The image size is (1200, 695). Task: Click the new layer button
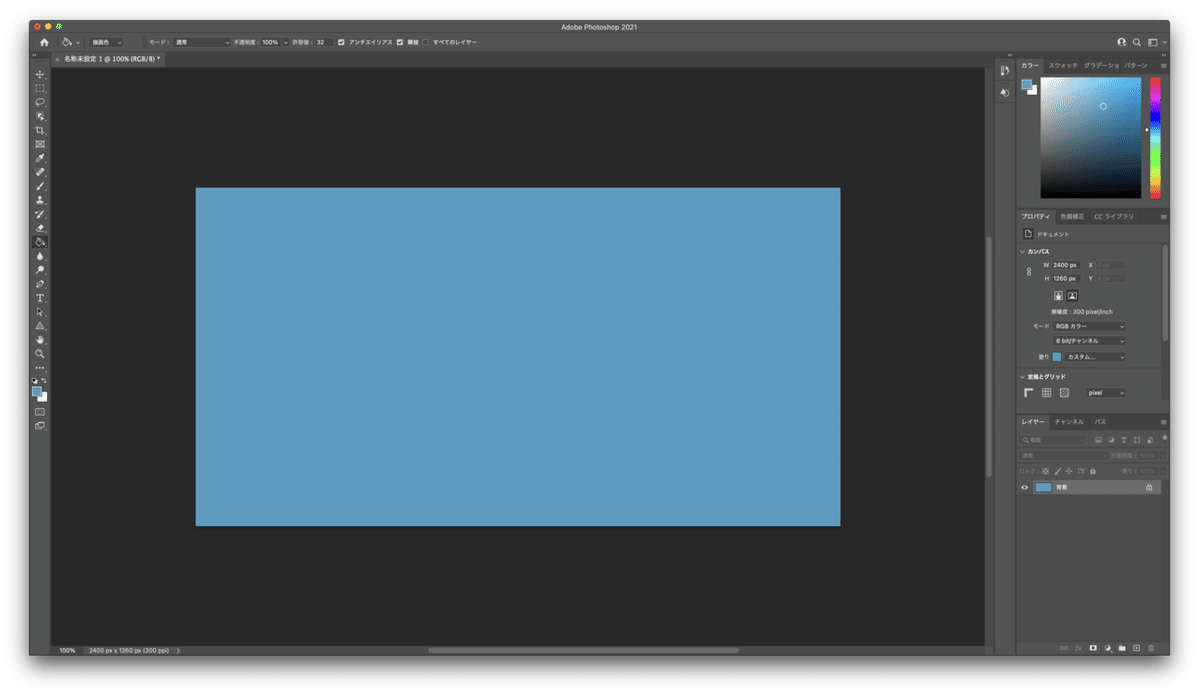click(1136, 648)
